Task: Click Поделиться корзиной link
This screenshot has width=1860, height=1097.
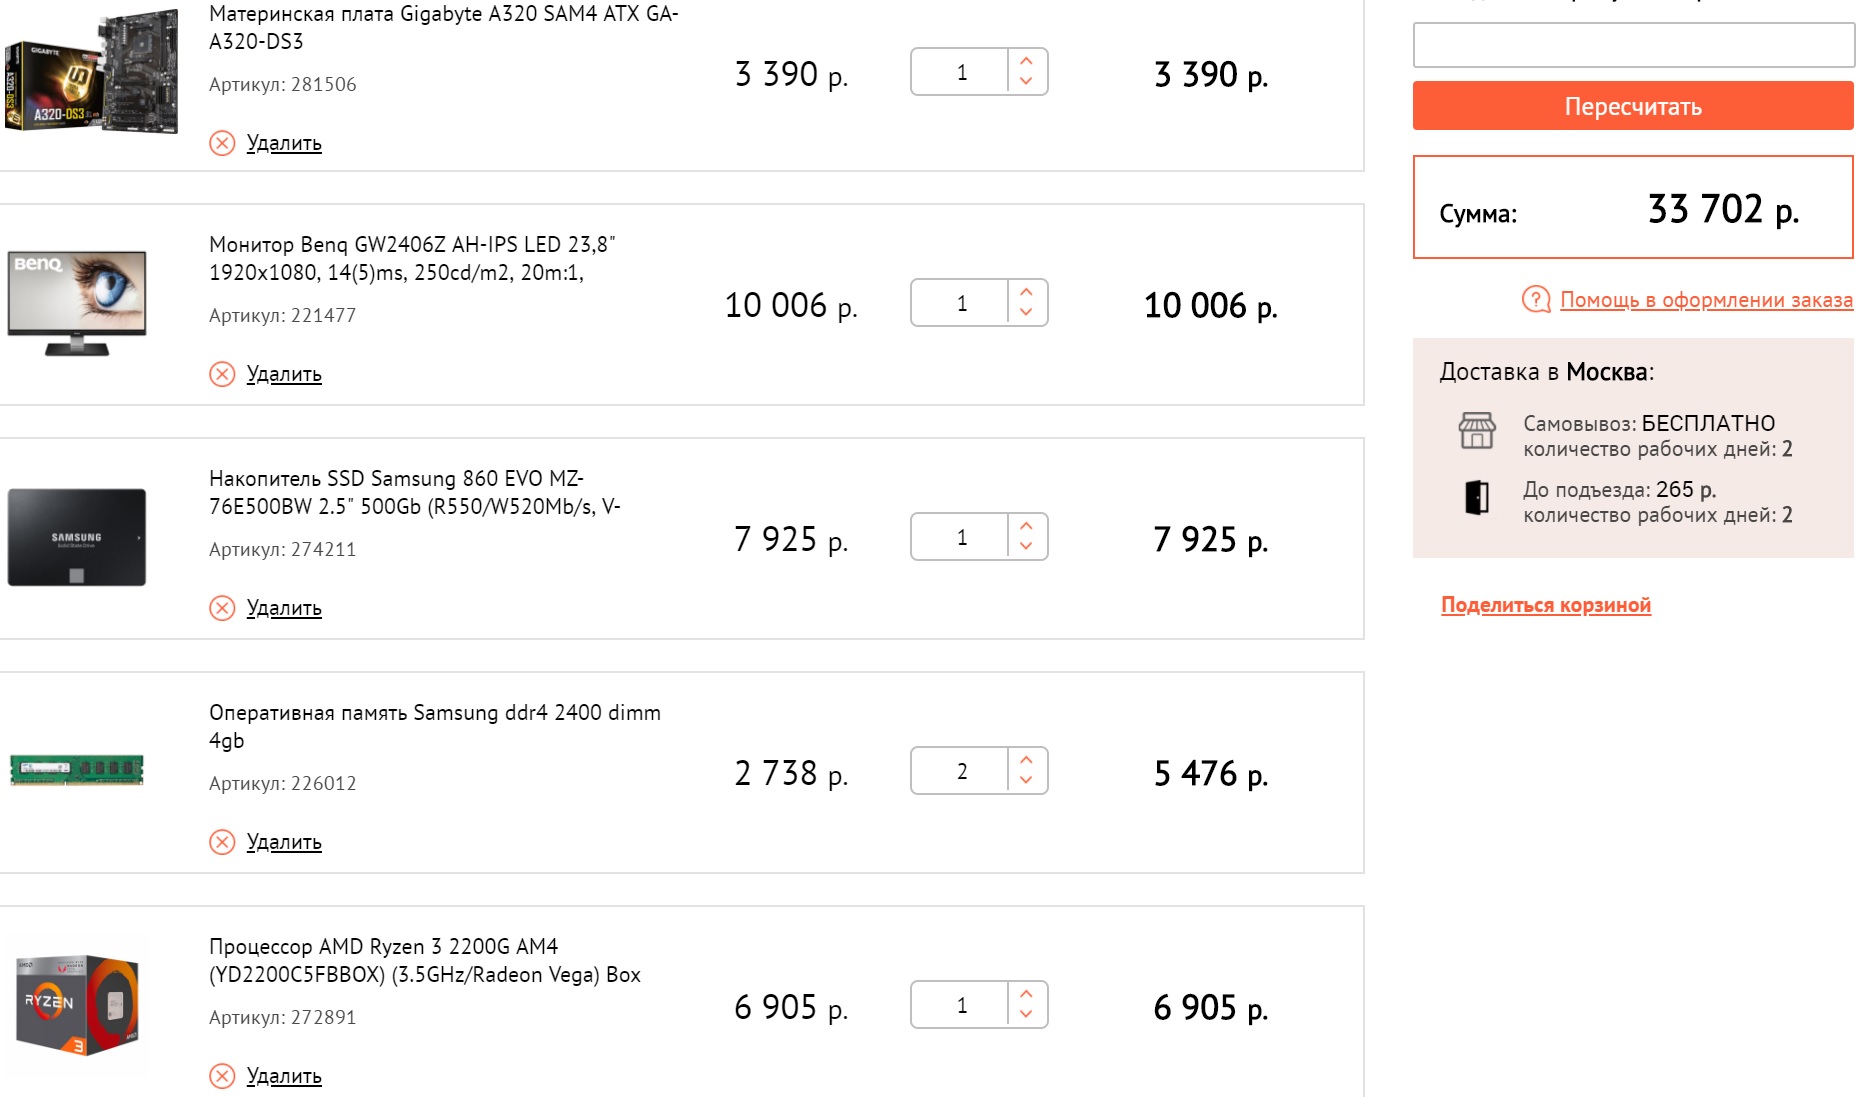Action: coord(1545,605)
